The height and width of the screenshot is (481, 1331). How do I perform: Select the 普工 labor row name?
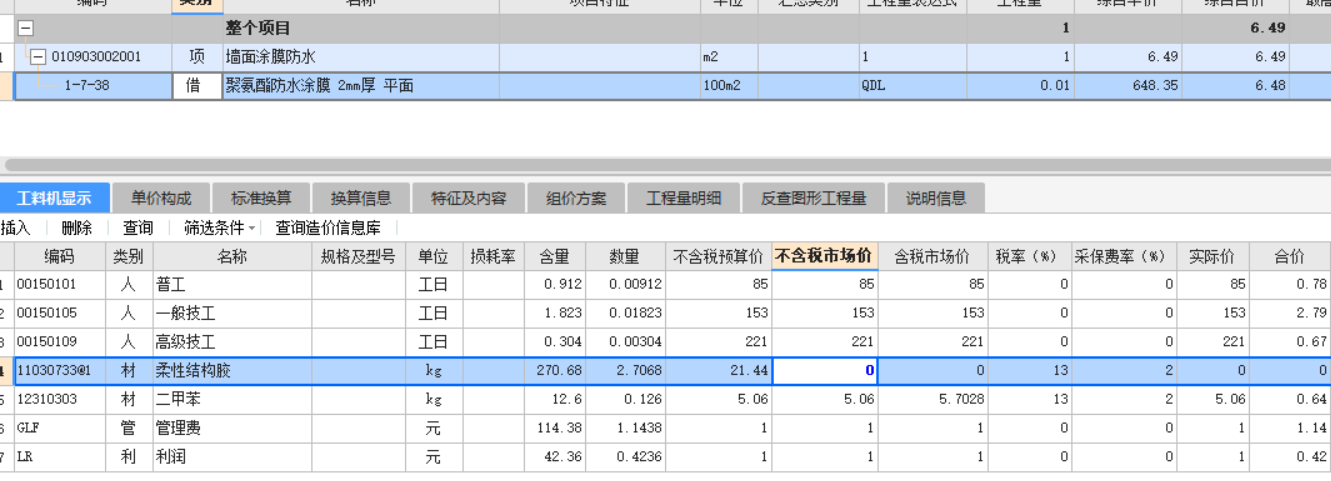171,285
